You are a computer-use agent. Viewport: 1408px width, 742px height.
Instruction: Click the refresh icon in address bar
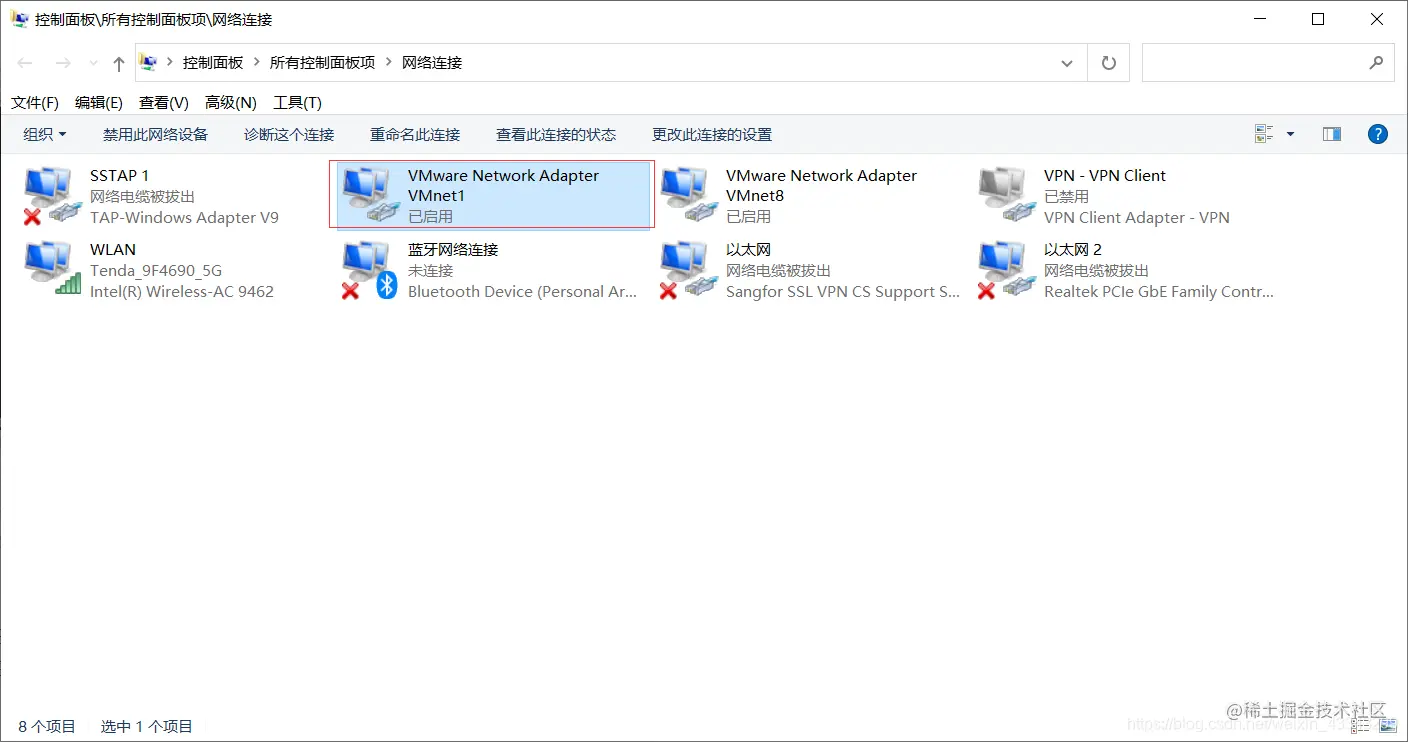point(1108,62)
